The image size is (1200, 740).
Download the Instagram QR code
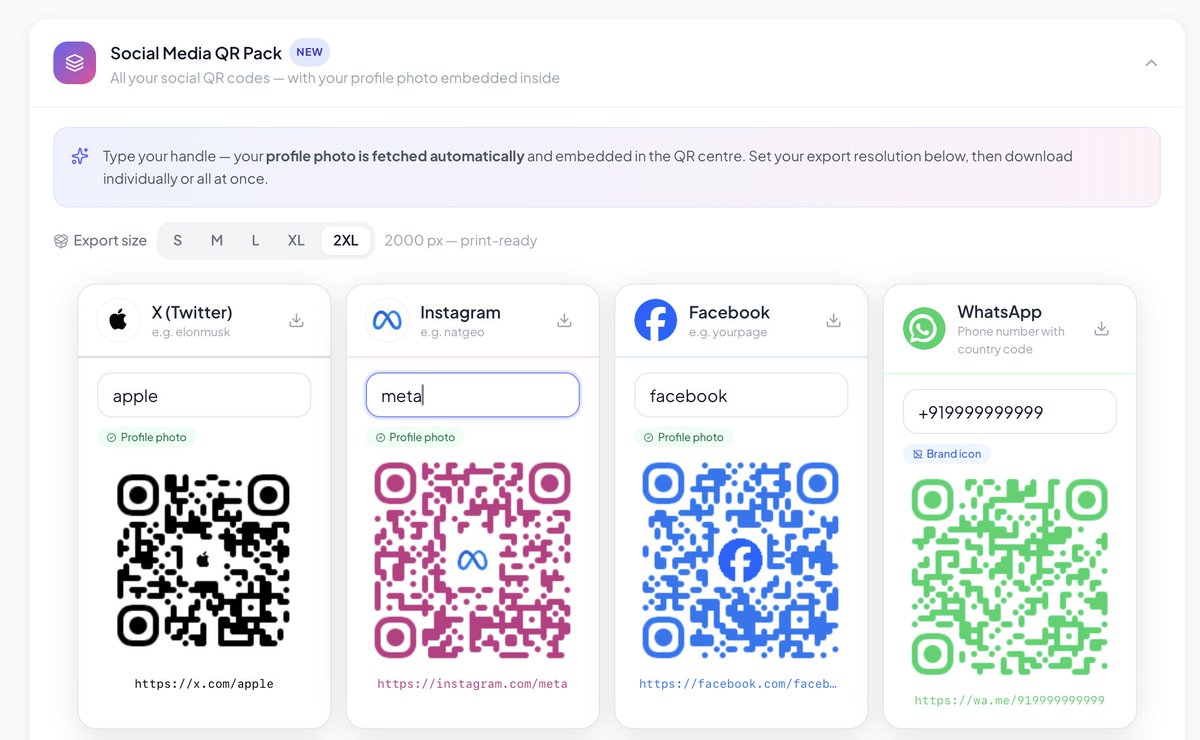[x=564, y=320]
